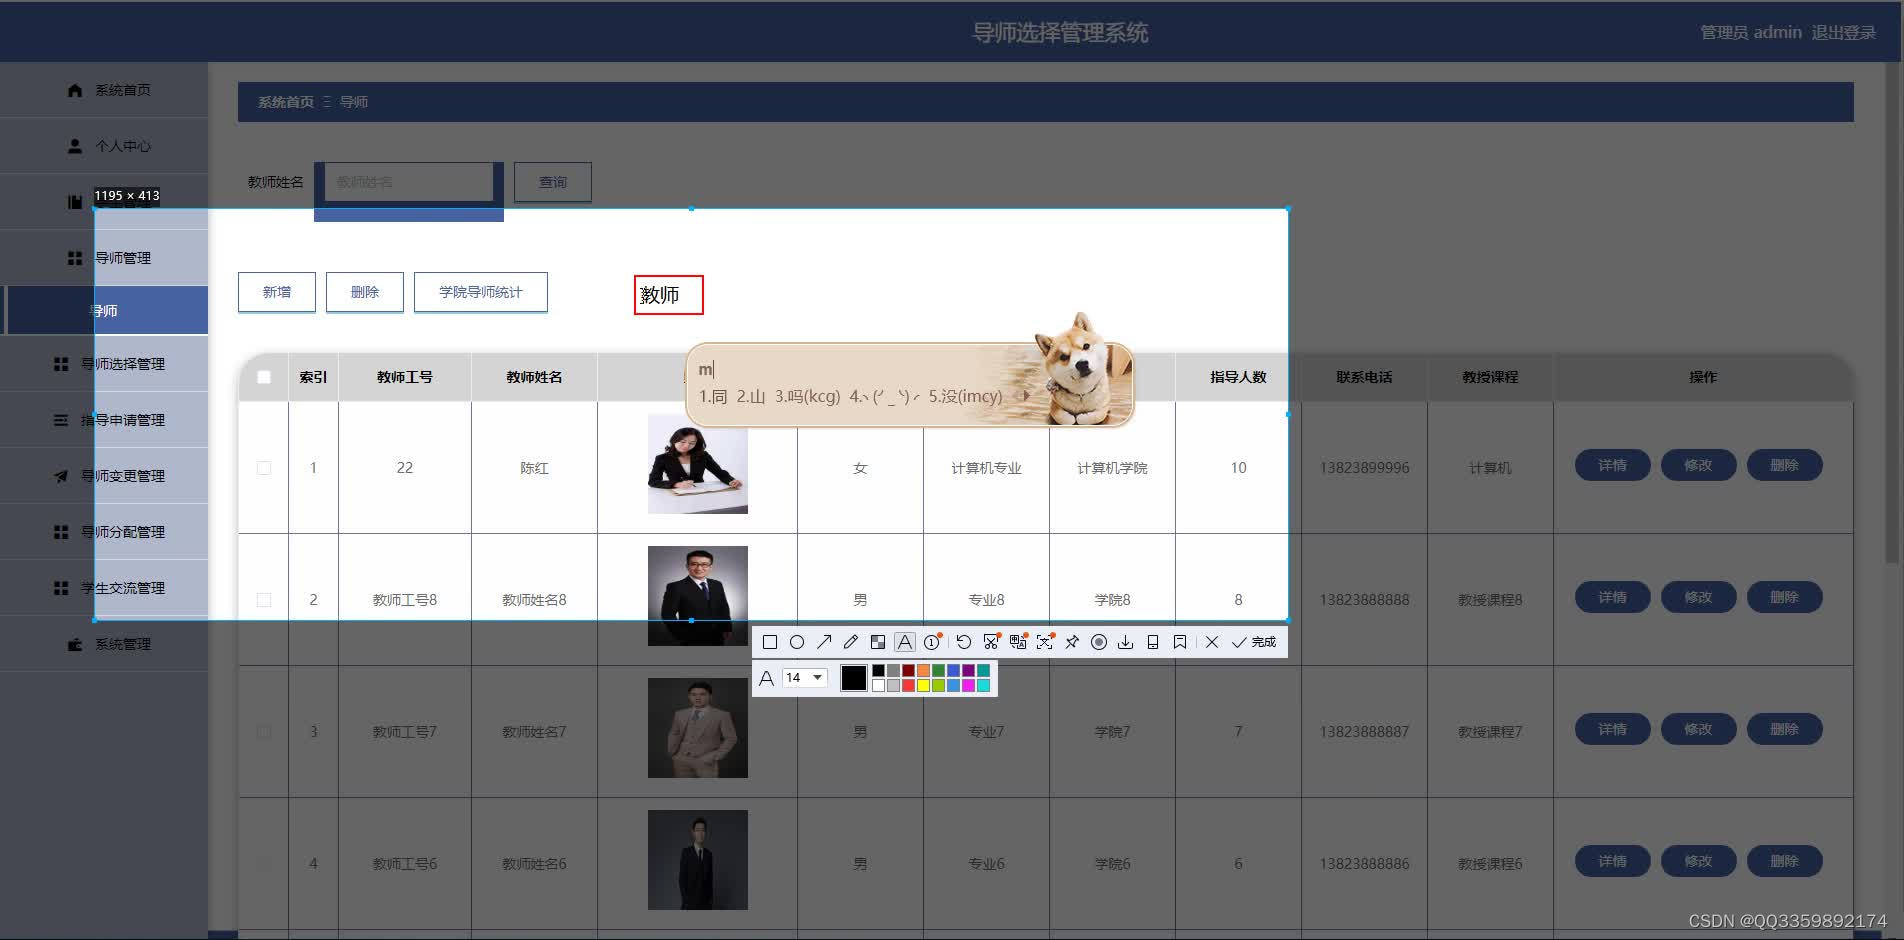
Task: Select the 导师 submenu item
Action: [104, 311]
